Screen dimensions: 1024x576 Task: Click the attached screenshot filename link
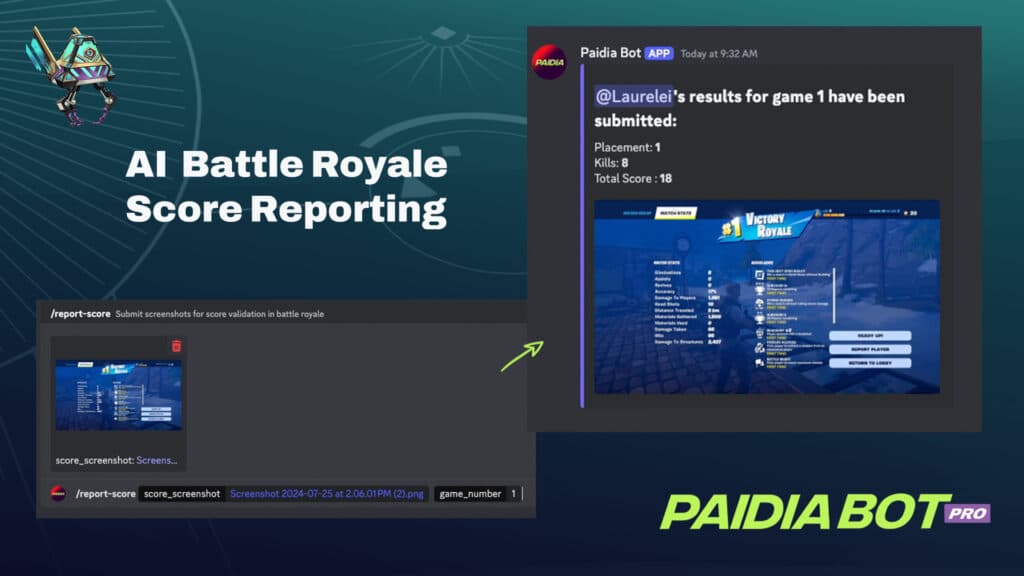pos(327,493)
